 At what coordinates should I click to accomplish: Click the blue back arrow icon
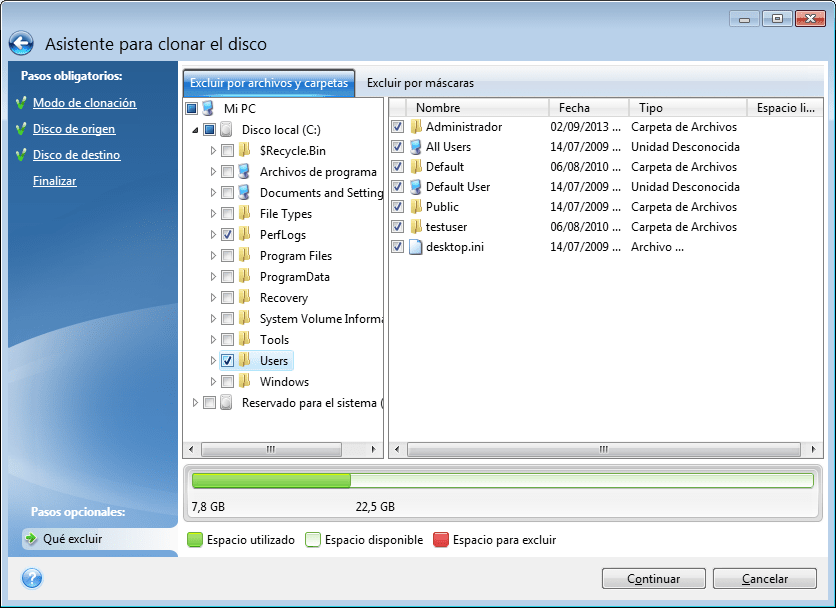(x=22, y=44)
